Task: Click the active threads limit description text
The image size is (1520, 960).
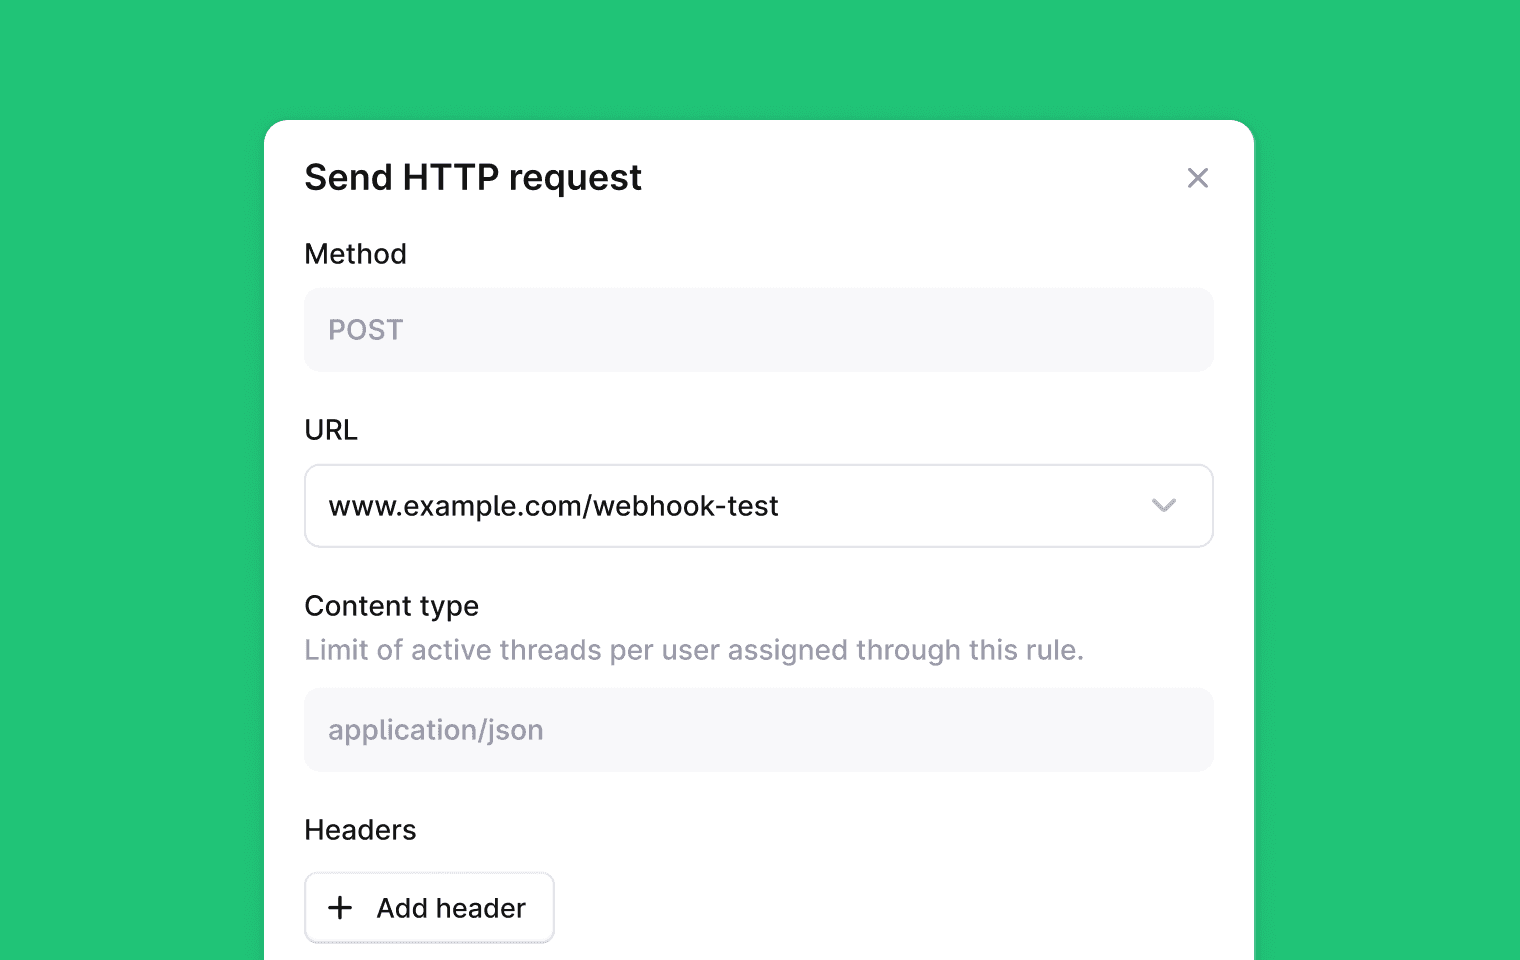Action: [693, 650]
